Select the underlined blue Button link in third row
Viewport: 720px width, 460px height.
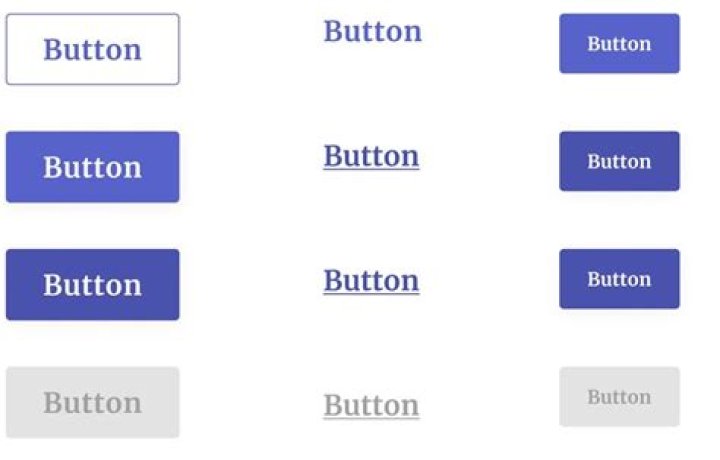(x=371, y=280)
